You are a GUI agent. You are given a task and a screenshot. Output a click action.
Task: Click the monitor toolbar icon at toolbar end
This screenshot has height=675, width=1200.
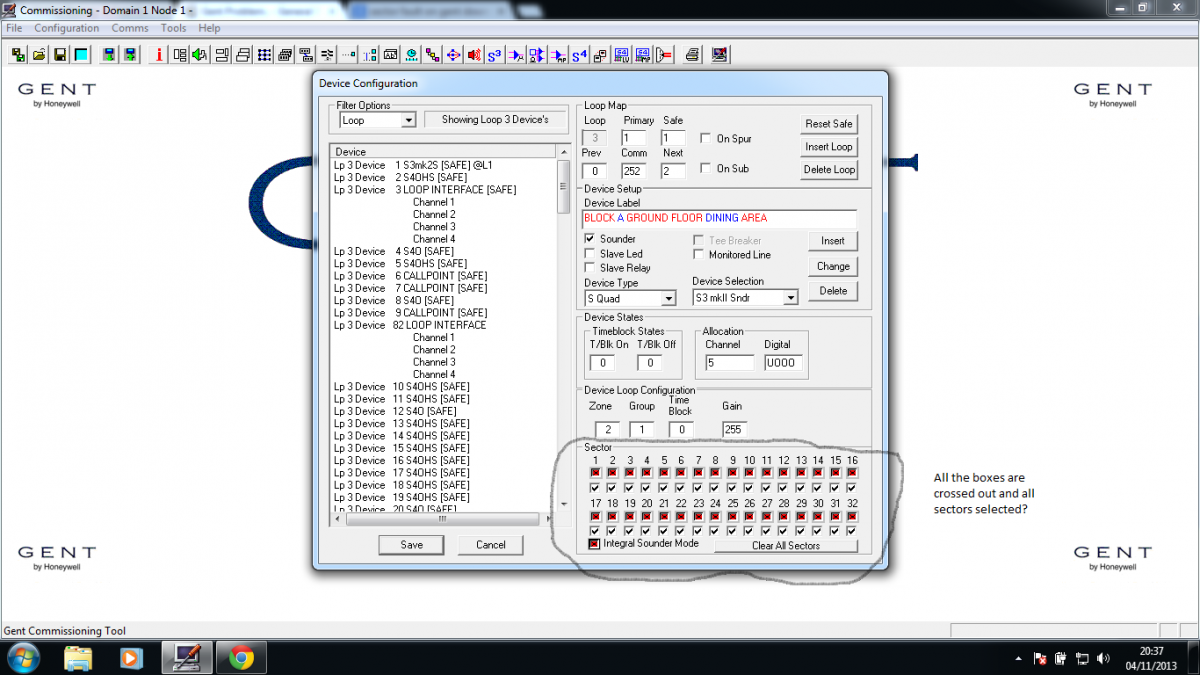tap(719, 54)
